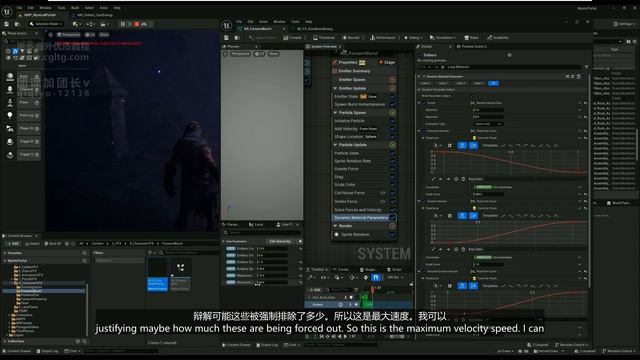The height and width of the screenshot is (360, 640).
Task: Toggle Dynamic Material Parameters checkbox
Action: coord(392,218)
